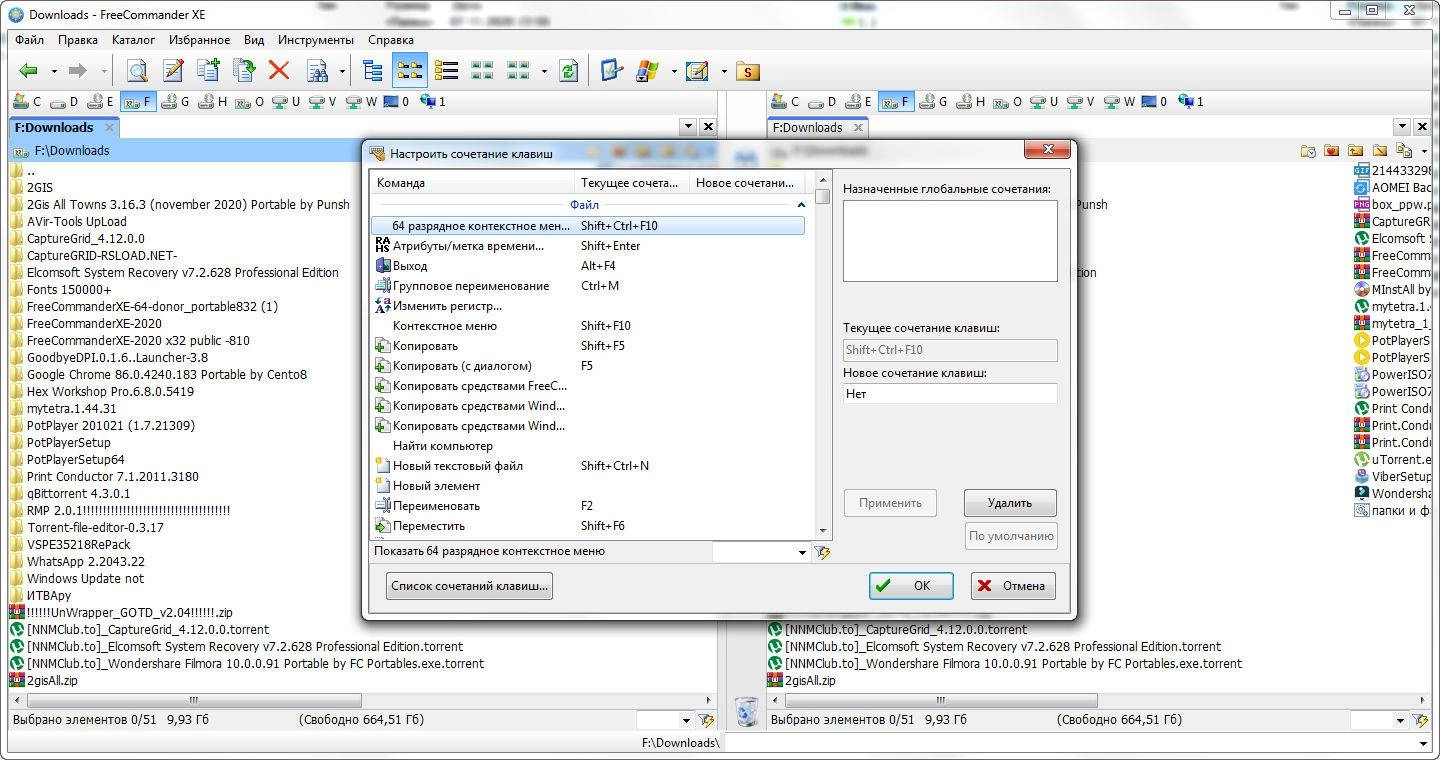The width and height of the screenshot is (1440, 760).
Task: Click the notepad with pencil toolbar icon
Action: [697, 71]
